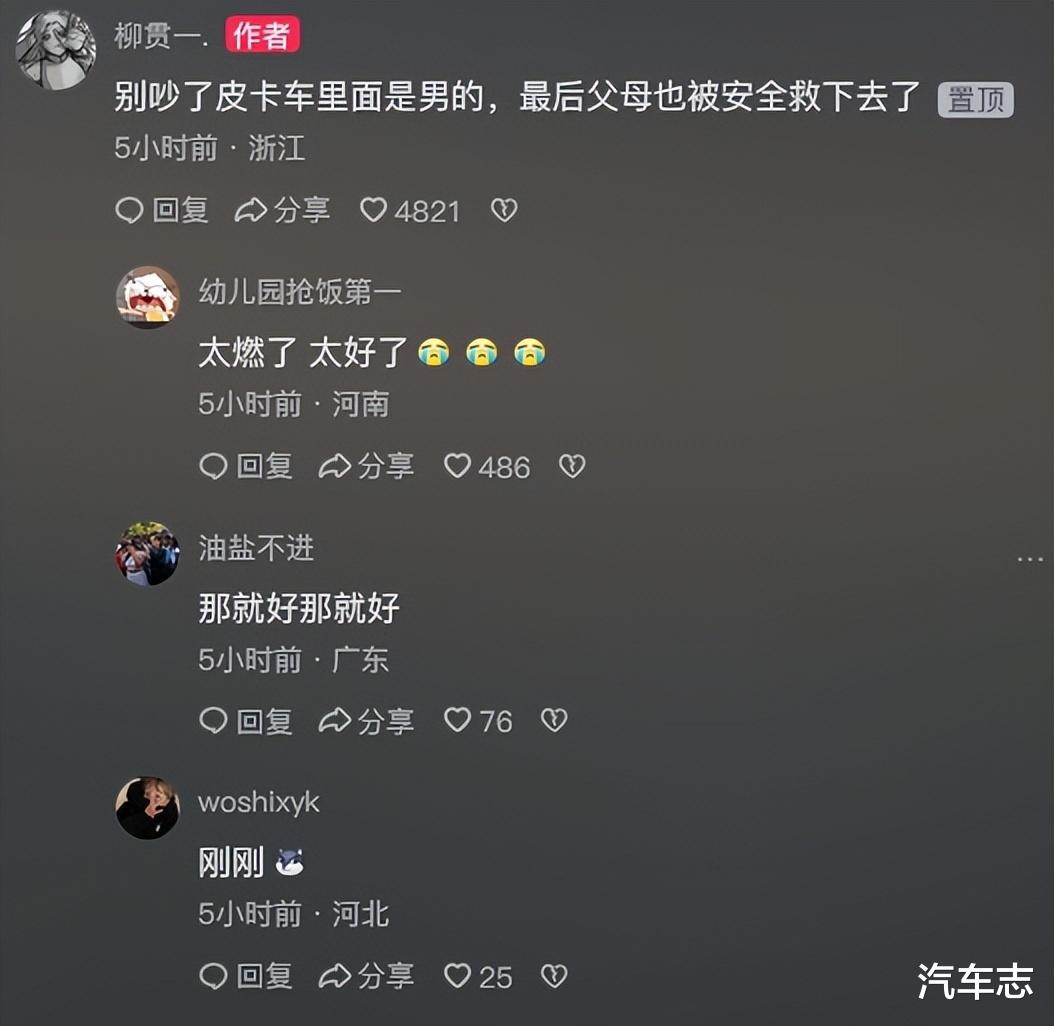The width and height of the screenshot is (1054, 1026).
Task: Dislike the comment from 河南
Action: click(x=572, y=466)
